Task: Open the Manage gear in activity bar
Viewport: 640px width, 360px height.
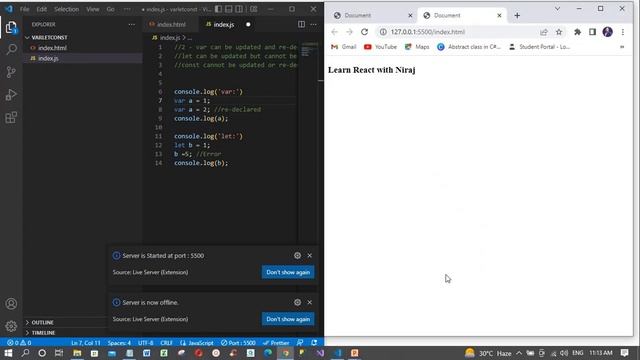Action: (11, 326)
